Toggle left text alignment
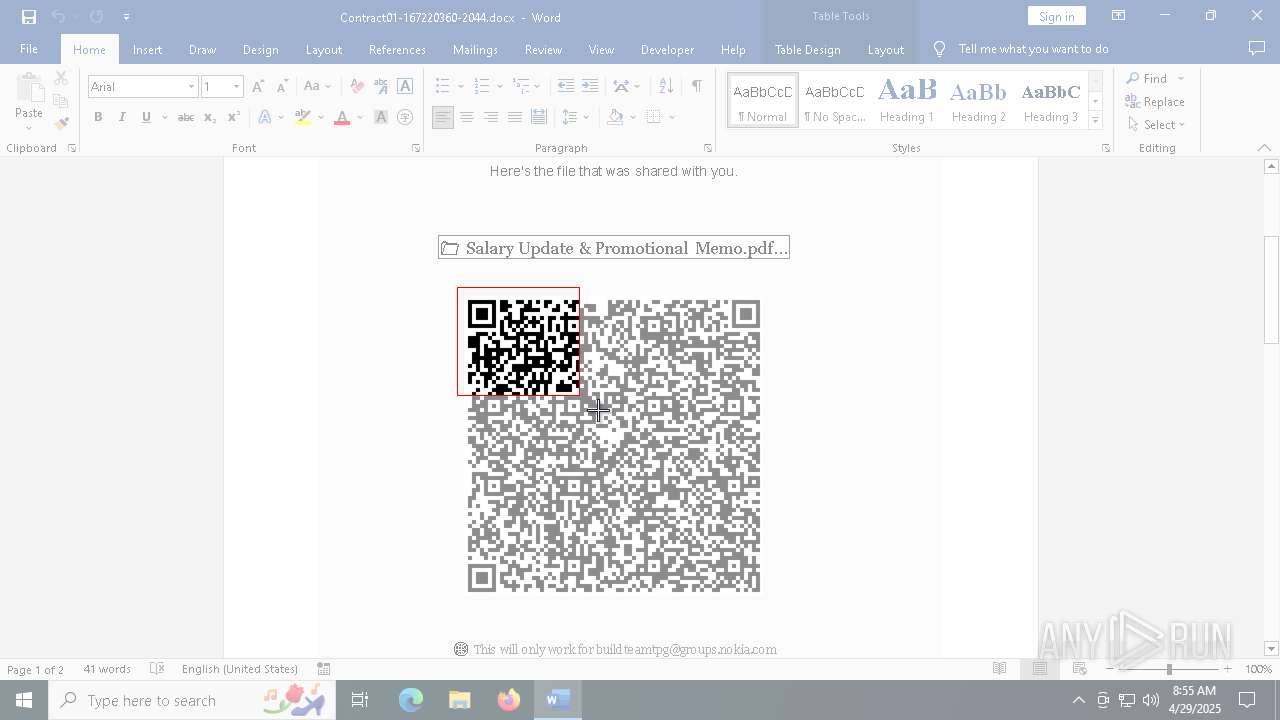 pyautogui.click(x=443, y=117)
